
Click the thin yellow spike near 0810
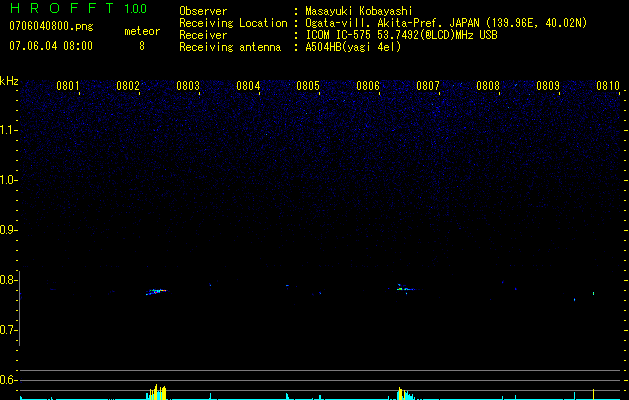point(593,394)
